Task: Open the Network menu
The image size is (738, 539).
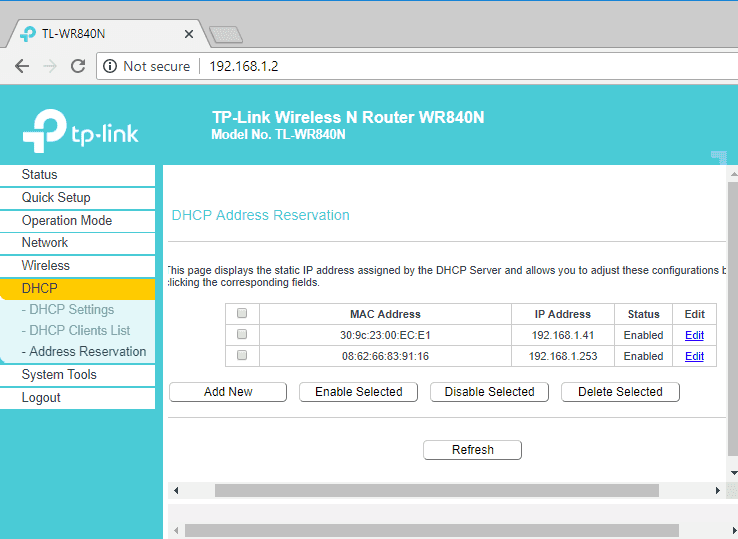Action: coord(78,243)
